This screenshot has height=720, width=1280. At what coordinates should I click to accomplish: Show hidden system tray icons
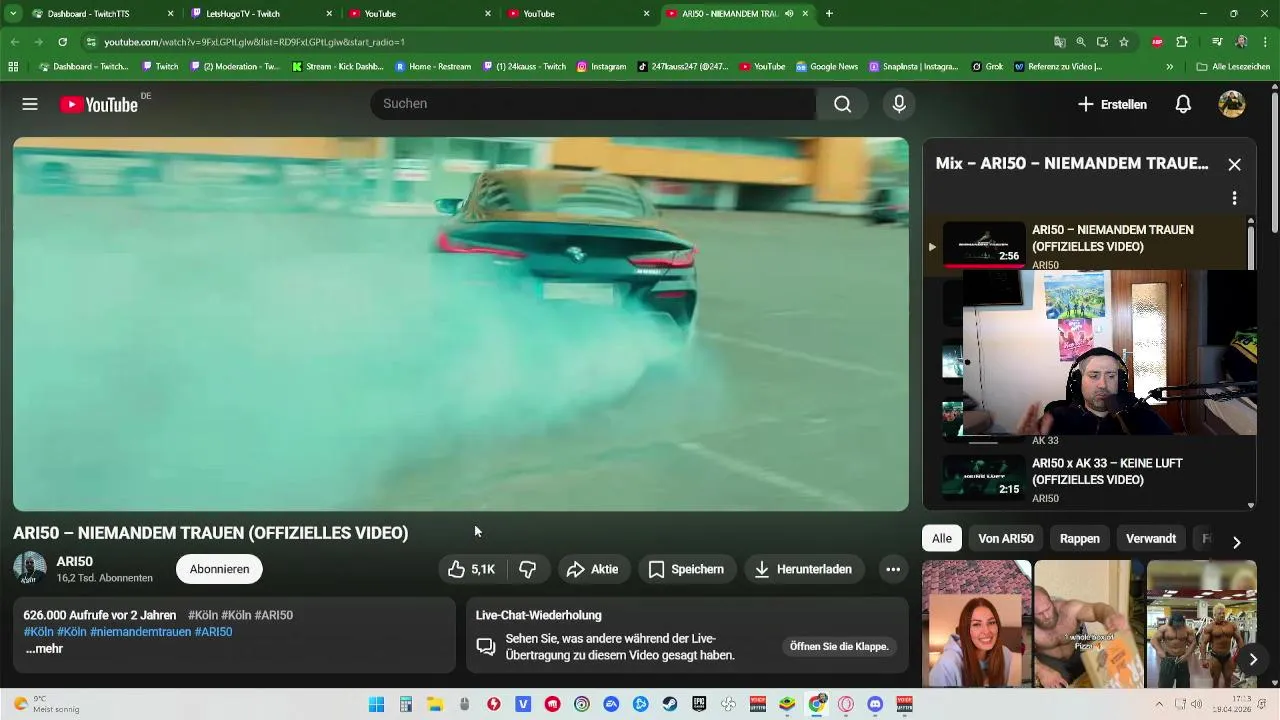coord(1159,704)
